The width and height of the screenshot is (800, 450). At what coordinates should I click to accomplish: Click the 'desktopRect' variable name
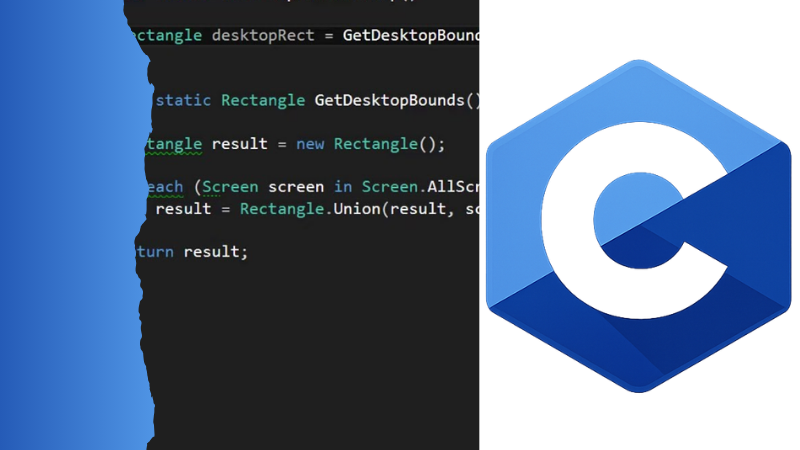point(263,36)
